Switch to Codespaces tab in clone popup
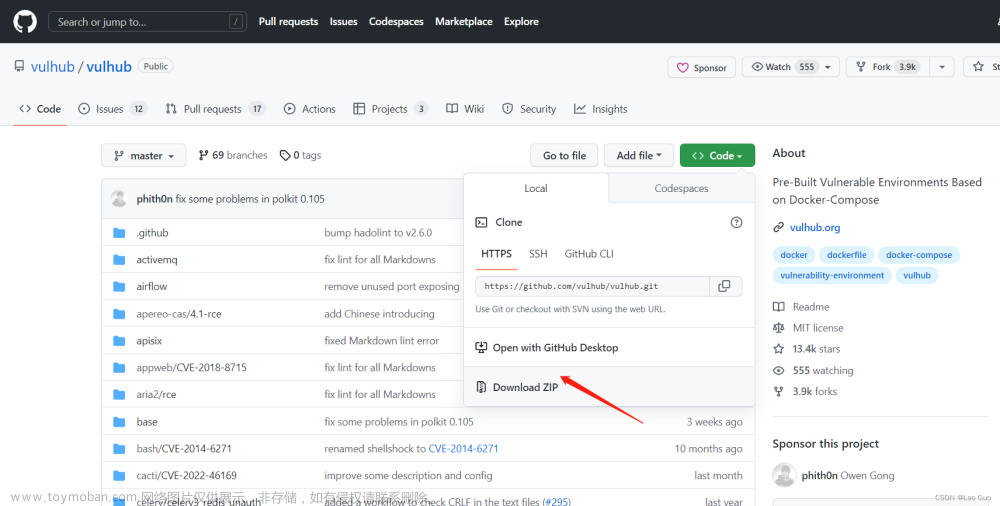1000x506 pixels. tap(681, 188)
